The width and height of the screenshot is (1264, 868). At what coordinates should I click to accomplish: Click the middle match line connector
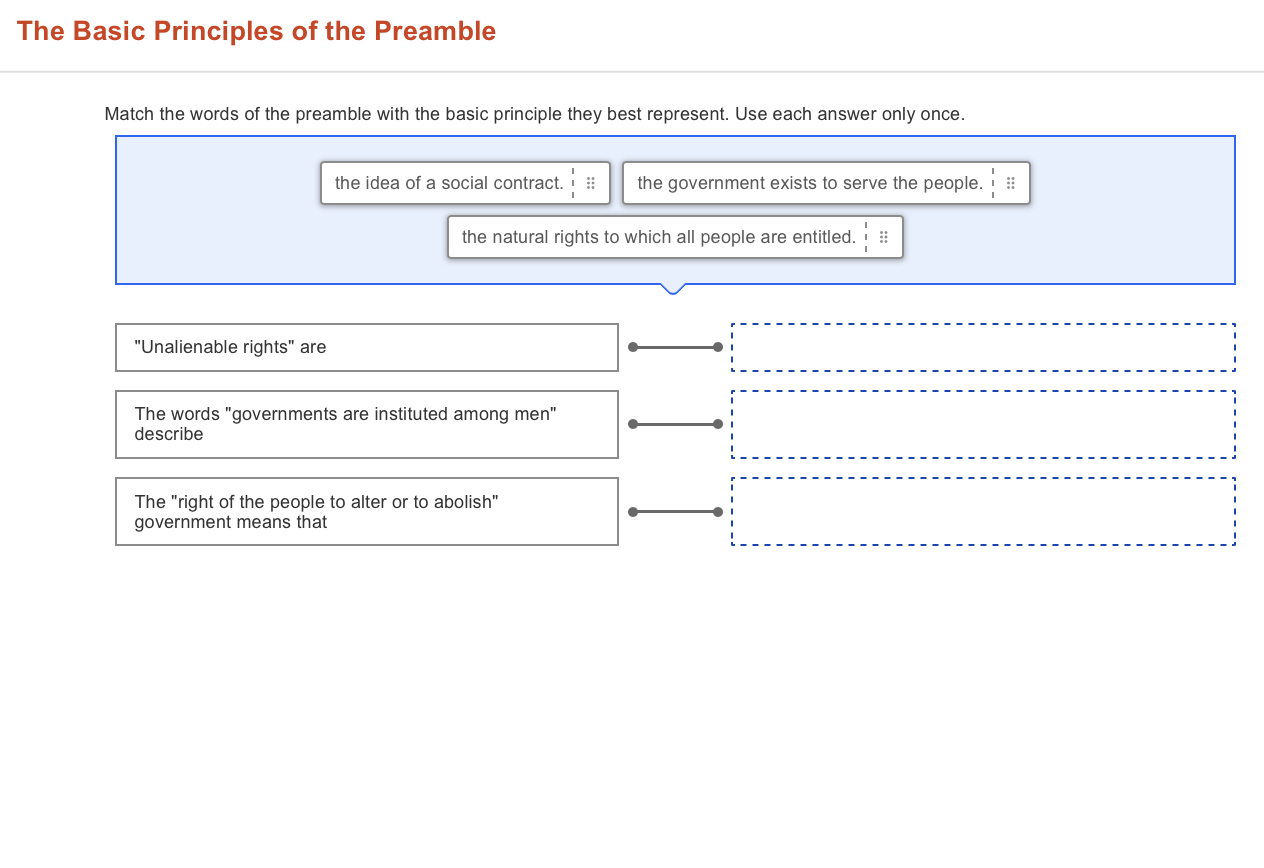(x=675, y=424)
